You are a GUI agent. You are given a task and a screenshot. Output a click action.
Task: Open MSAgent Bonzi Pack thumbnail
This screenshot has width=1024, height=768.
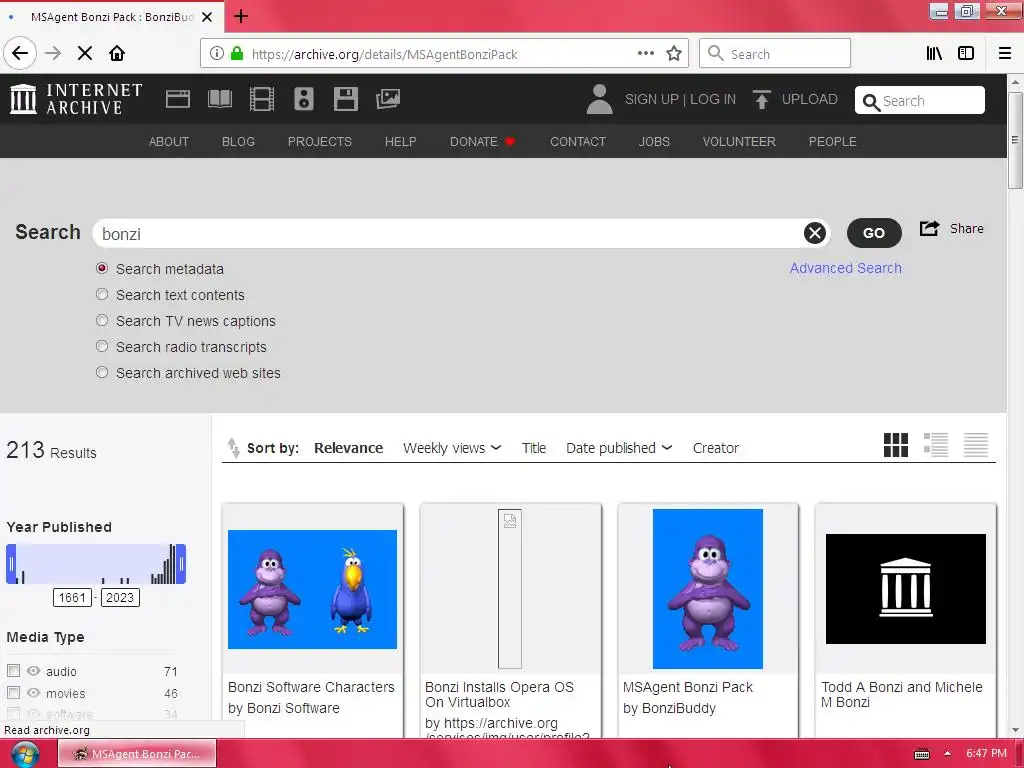pyautogui.click(x=707, y=588)
